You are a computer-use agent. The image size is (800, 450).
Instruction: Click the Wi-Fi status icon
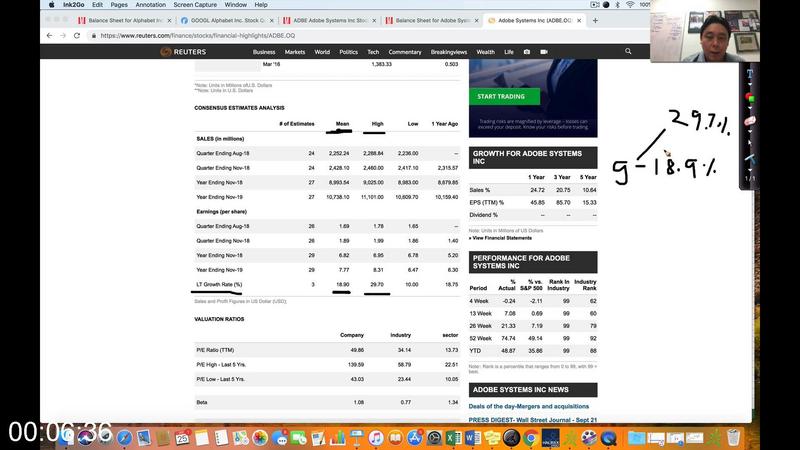tap(630, 5)
